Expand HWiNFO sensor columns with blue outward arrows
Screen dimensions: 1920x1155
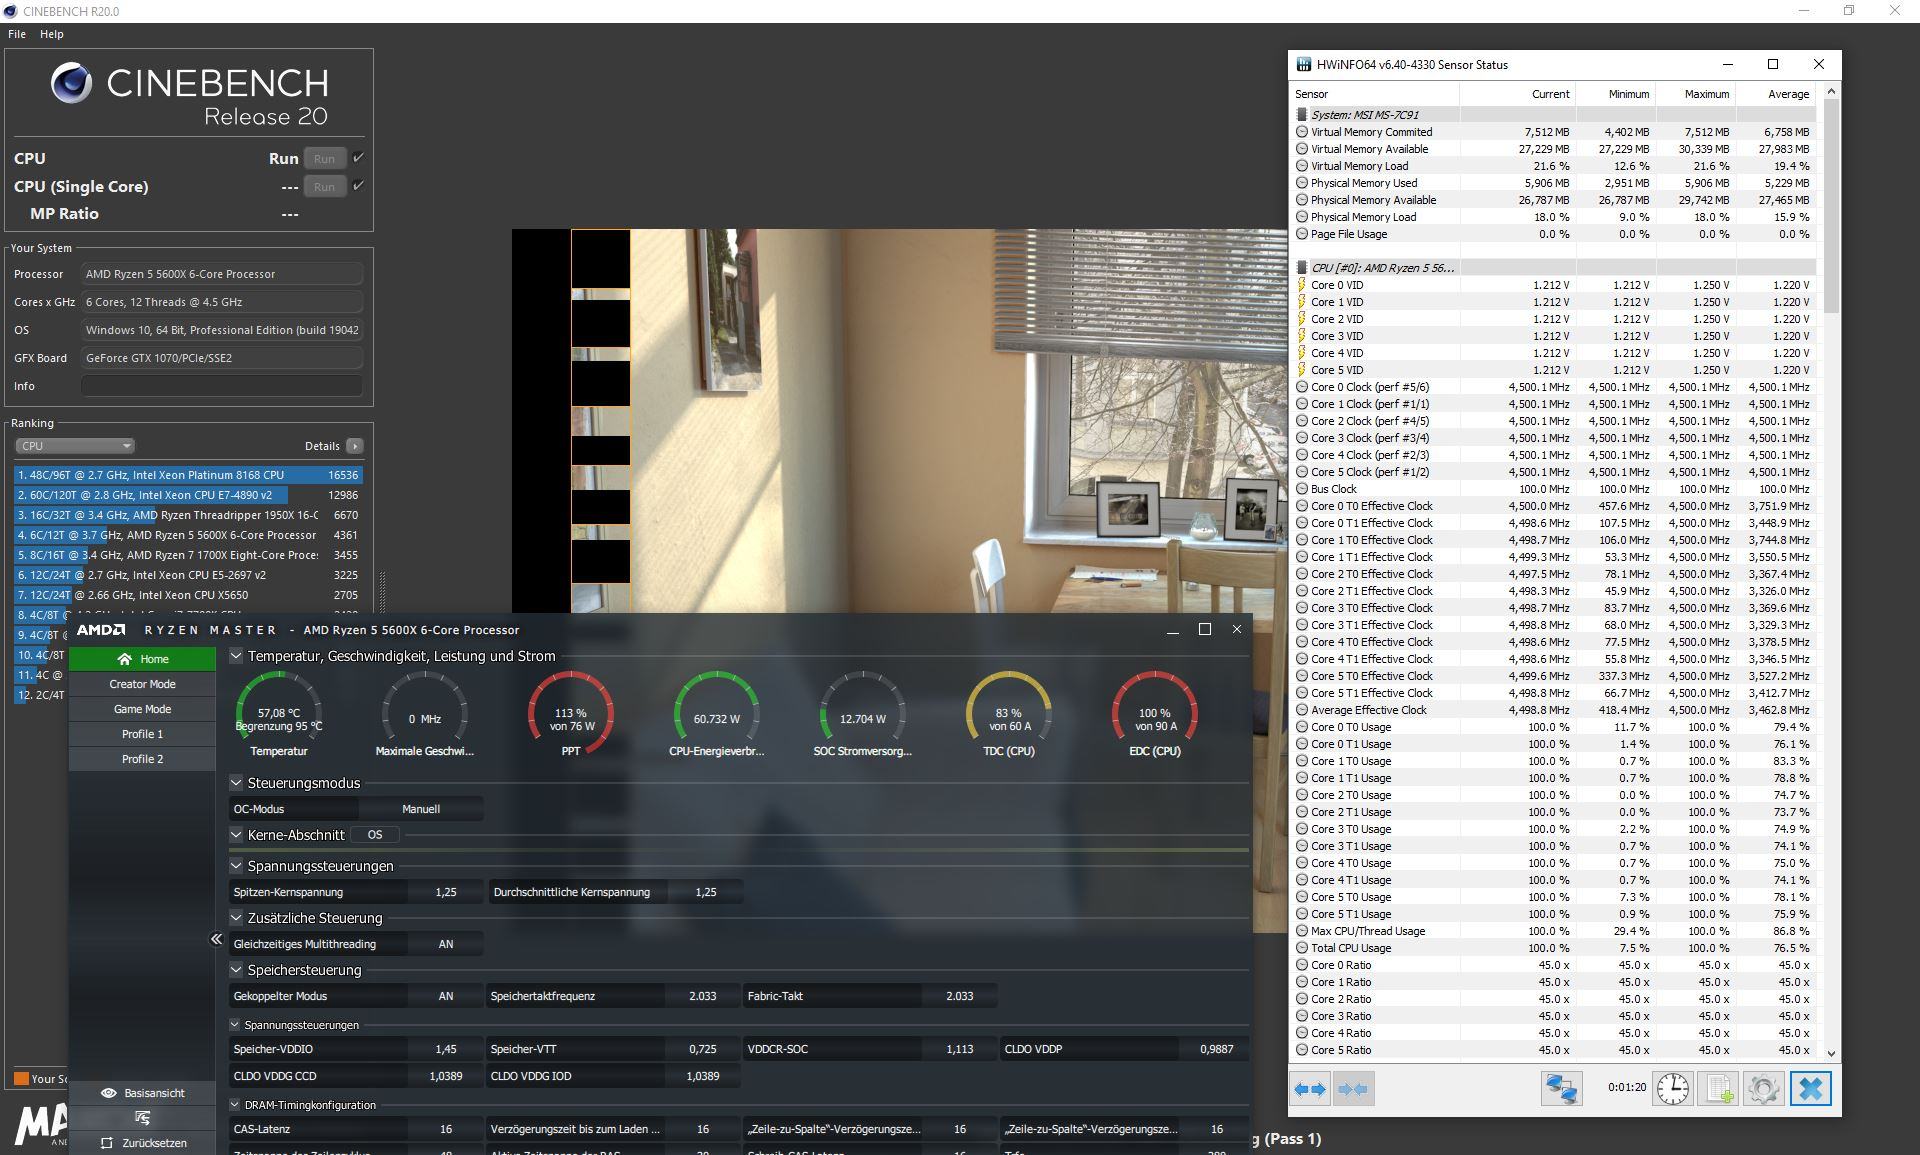point(1310,1089)
